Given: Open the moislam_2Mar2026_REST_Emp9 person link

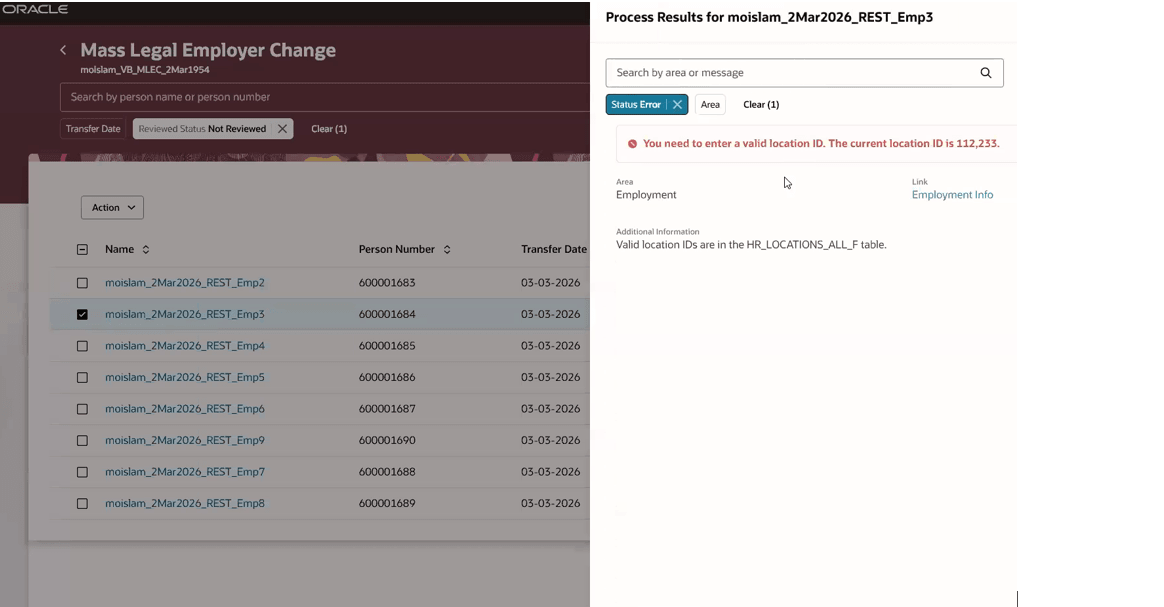Looking at the screenshot, I should pos(185,441).
